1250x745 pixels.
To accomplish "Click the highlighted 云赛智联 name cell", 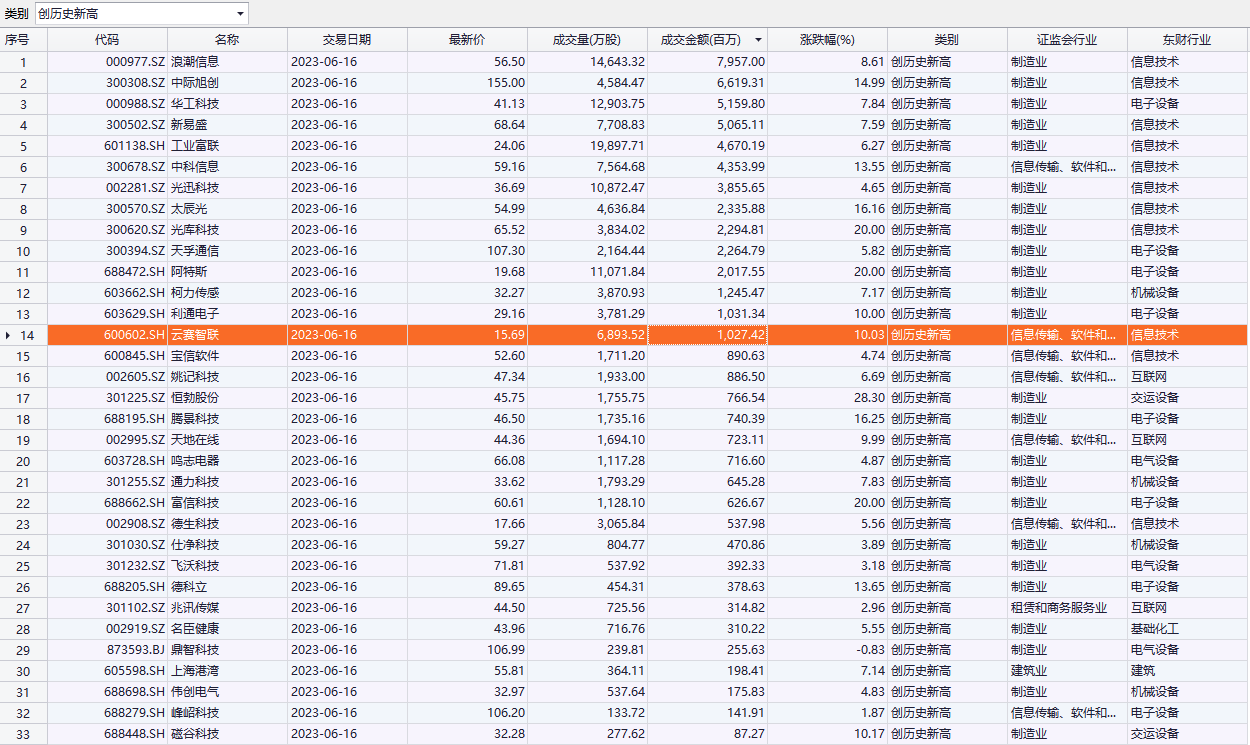I will [195, 335].
